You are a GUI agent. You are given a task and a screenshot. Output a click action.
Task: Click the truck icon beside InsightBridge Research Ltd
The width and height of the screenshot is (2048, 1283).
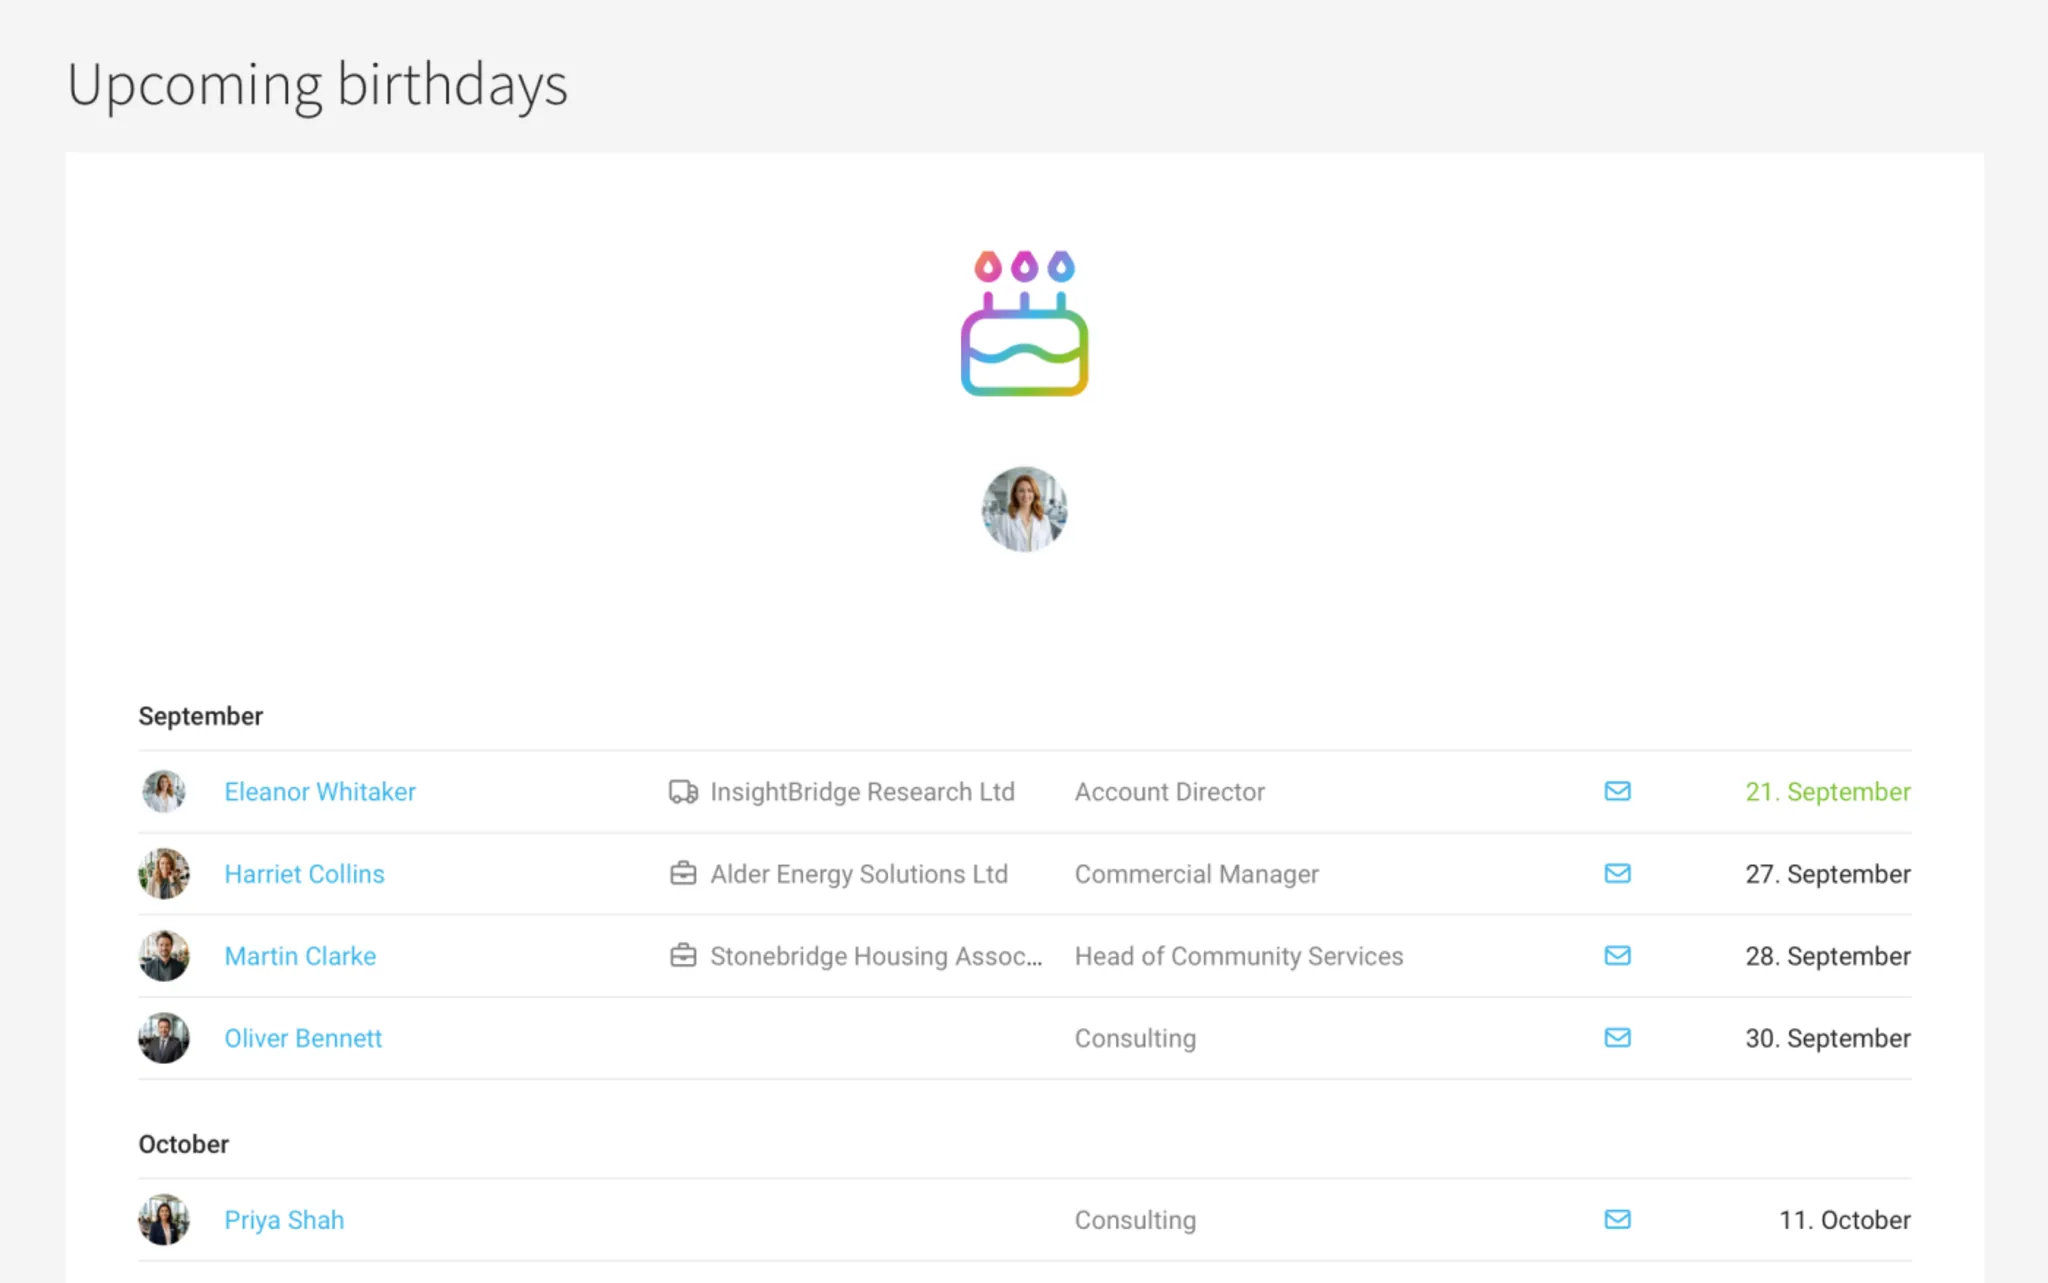click(683, 792)
